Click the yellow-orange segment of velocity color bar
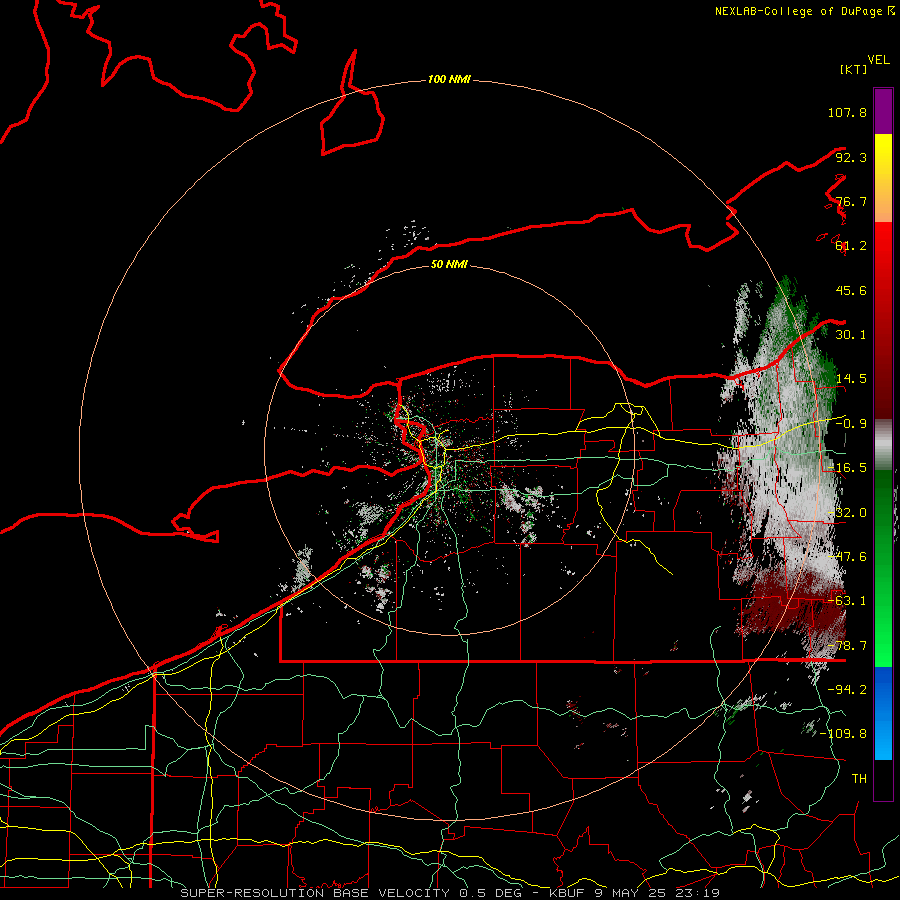 point(883,178)
